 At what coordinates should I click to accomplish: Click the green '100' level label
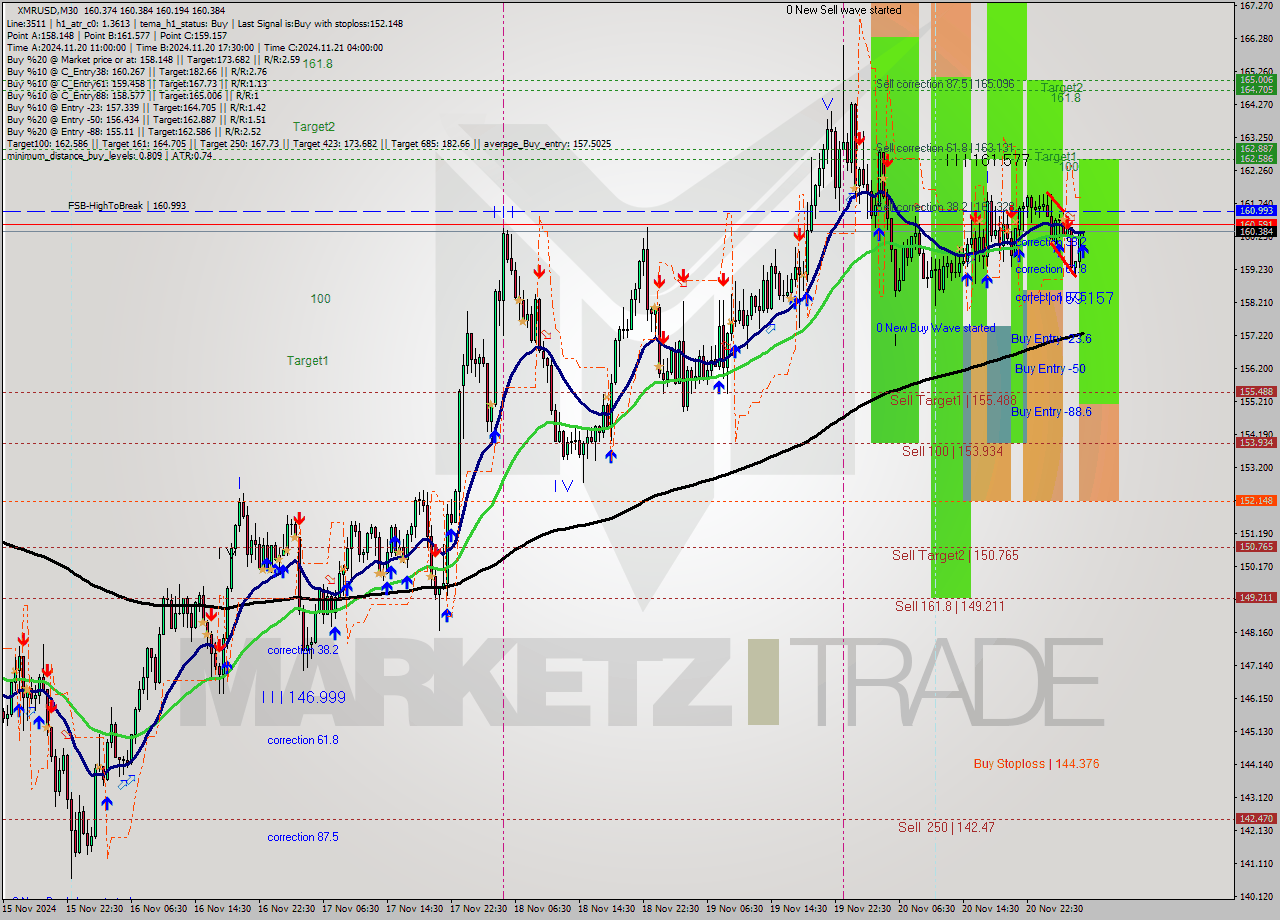tap(320, 299)
